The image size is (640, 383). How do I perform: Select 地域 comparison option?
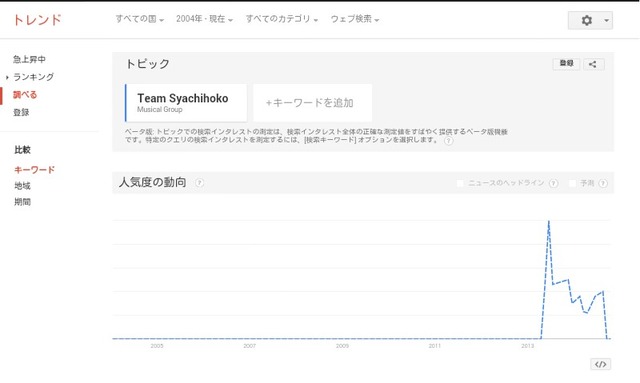point(22,186)
